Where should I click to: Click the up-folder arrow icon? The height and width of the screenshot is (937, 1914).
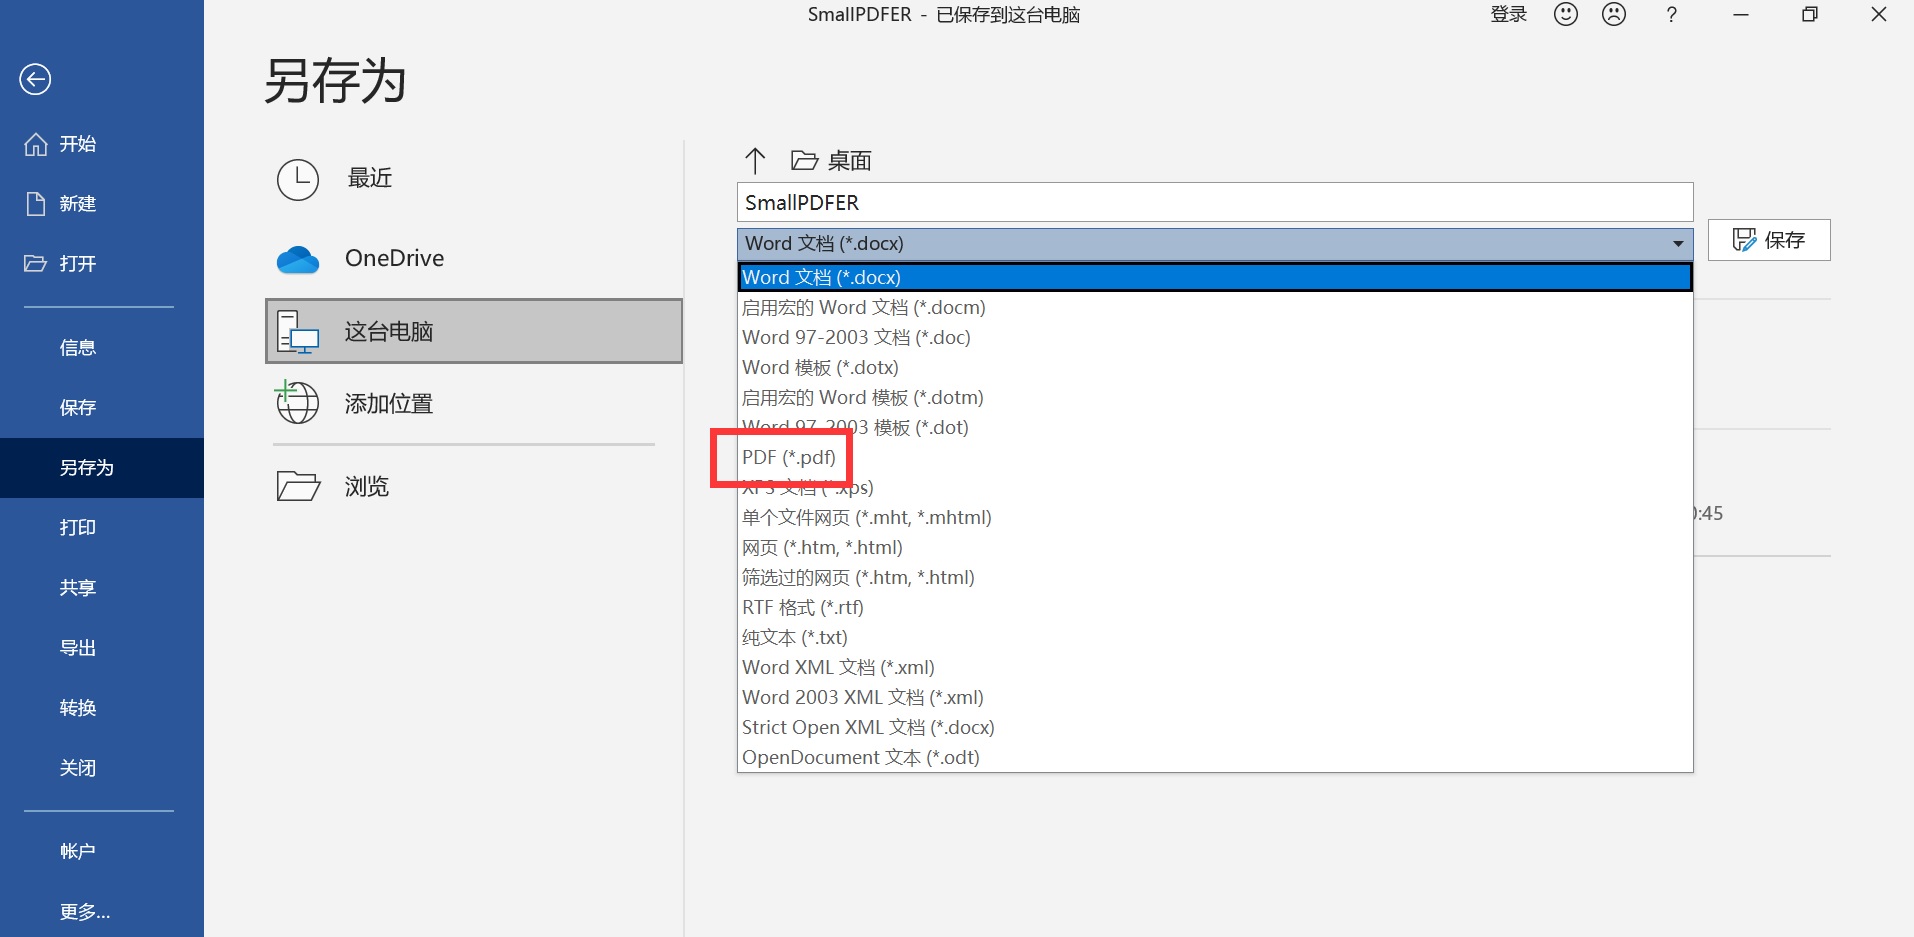(x=755, y=160)
